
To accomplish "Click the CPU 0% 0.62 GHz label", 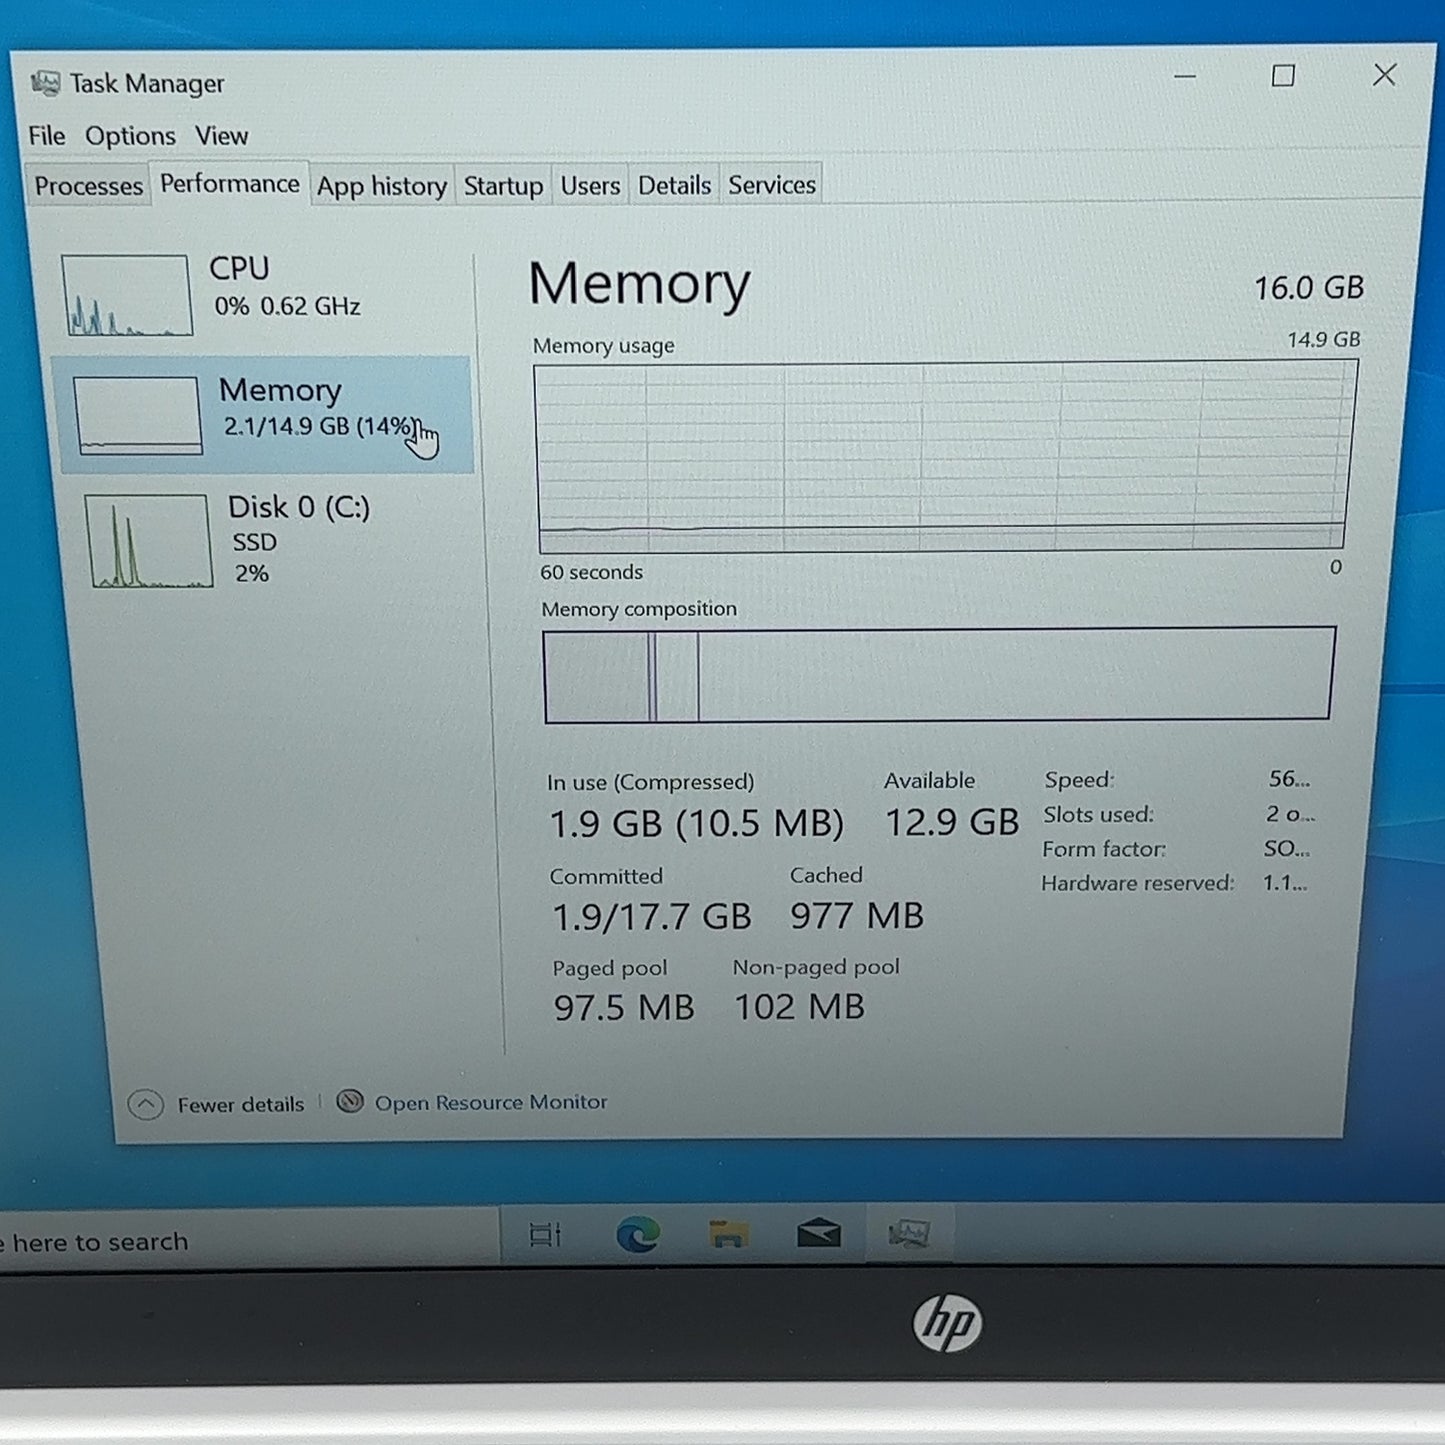I will (x=285, y=286).
